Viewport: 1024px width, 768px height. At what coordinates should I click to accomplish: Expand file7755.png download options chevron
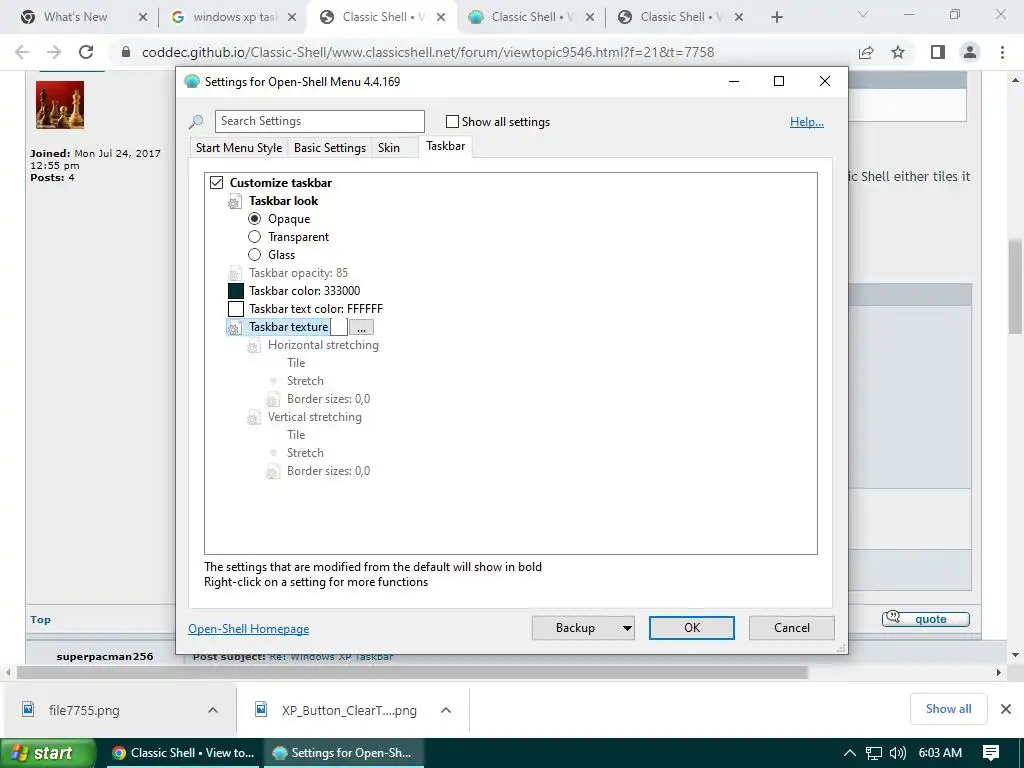point(213,710)
